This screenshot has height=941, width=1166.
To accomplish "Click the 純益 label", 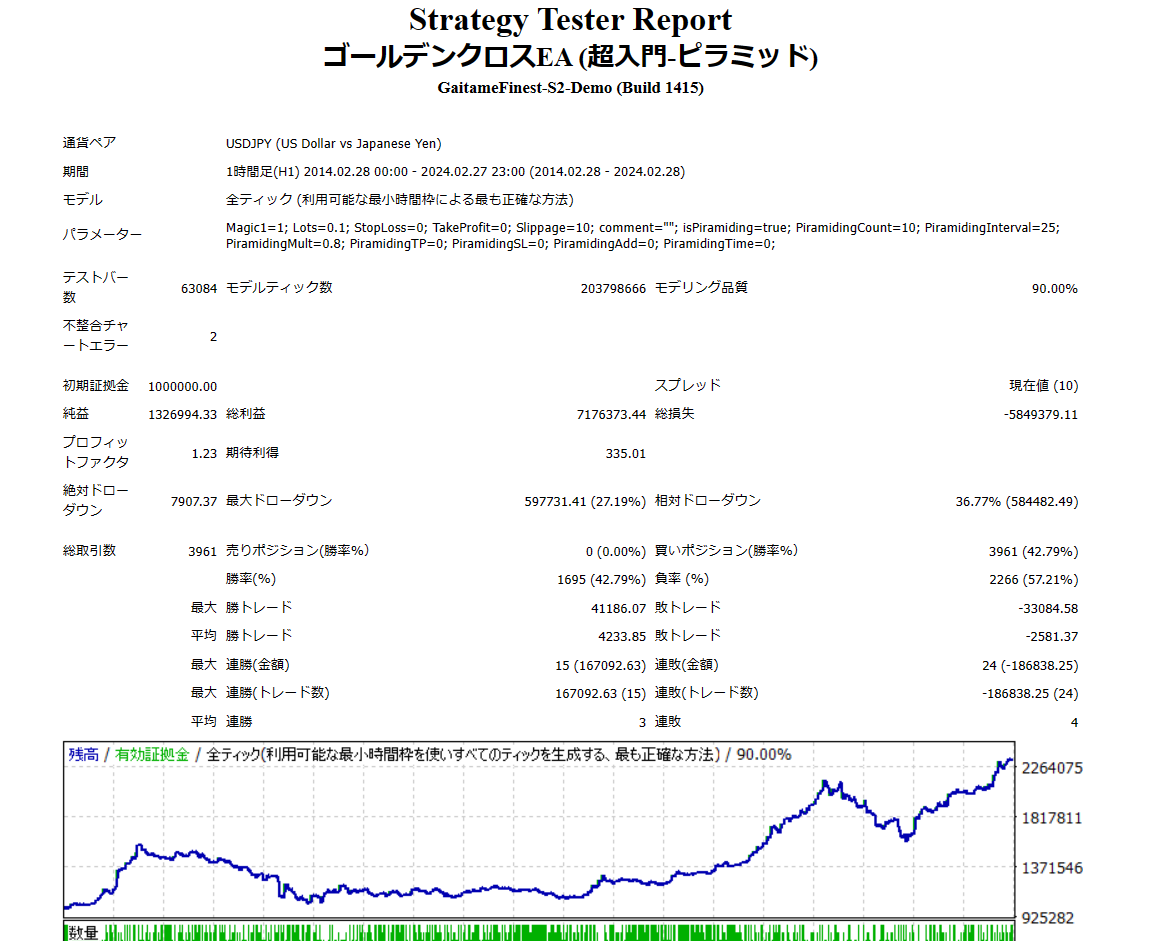I will 76,414.
